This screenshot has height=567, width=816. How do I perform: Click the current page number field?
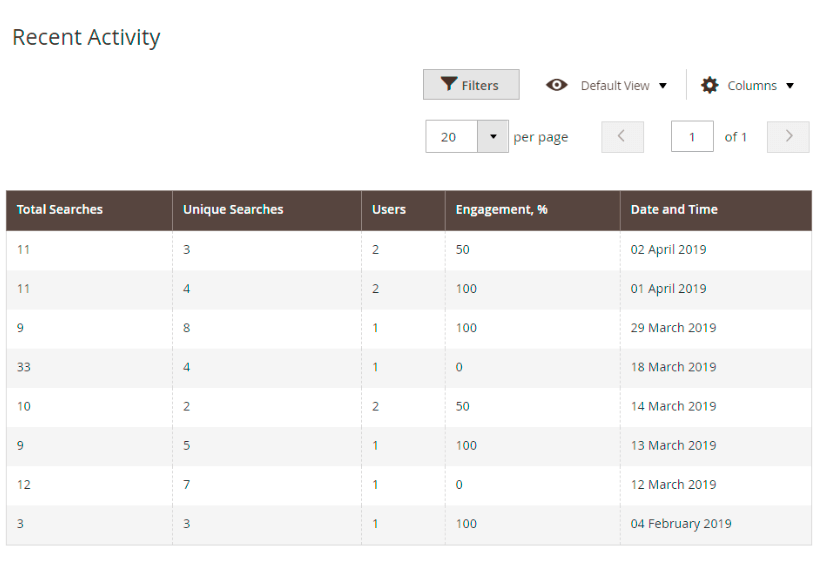(692, 137)
